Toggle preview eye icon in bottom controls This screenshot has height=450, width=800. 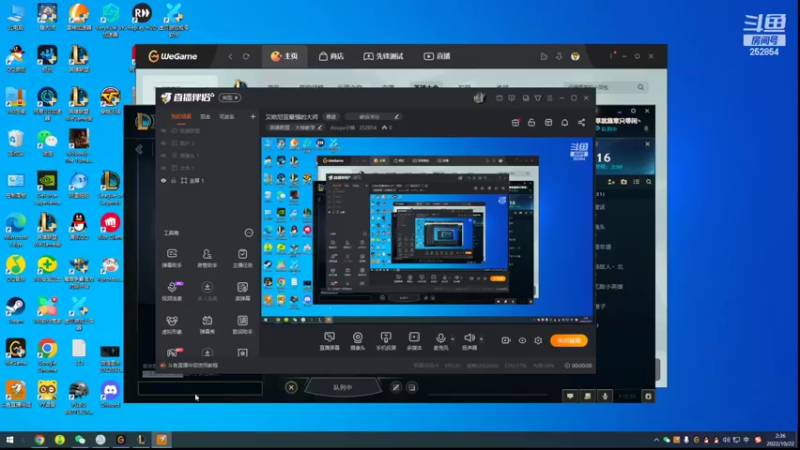pos(522,340)
